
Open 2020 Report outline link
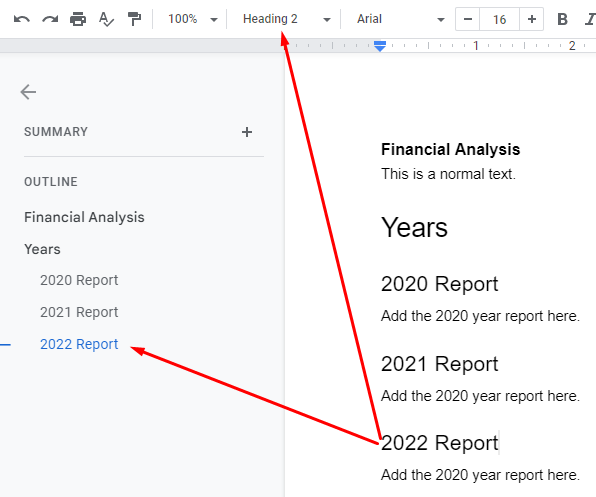(79, 280)
